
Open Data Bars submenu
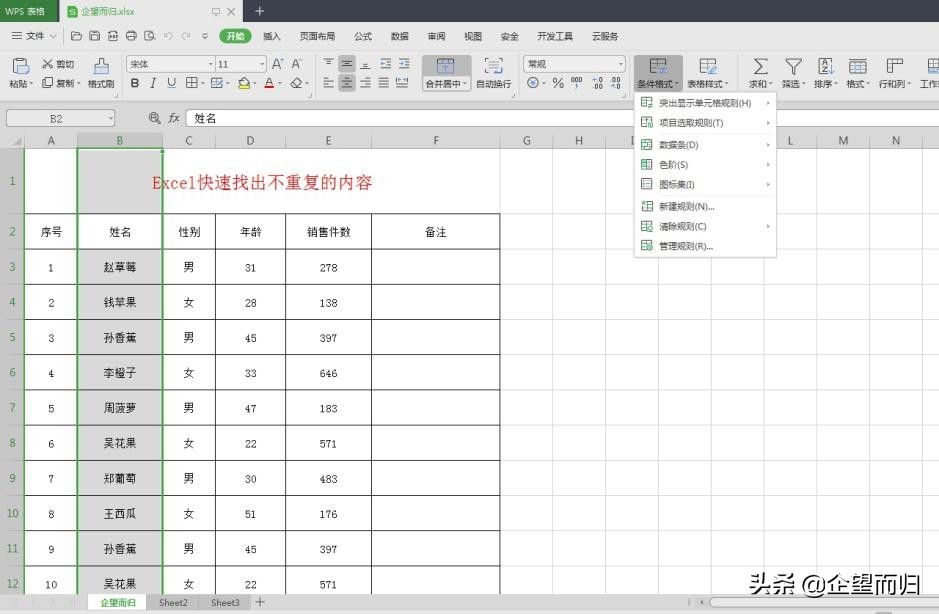[x=705, y=145]
